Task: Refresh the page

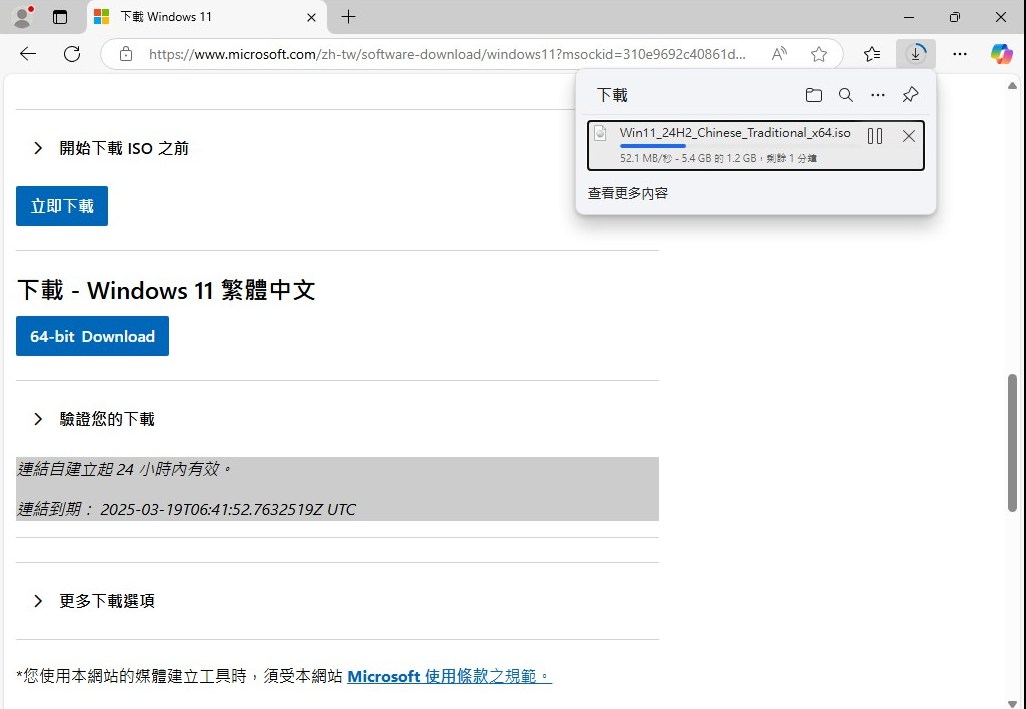Action: 72,54
